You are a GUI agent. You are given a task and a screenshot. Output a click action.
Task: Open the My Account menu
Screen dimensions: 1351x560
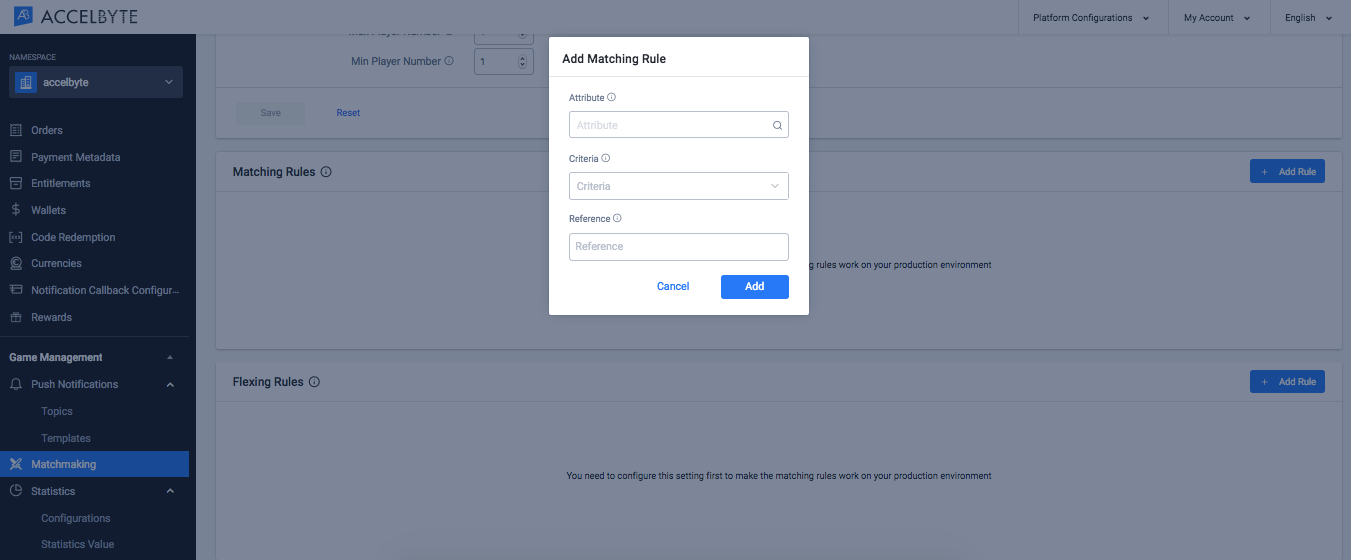(1217, 18)
